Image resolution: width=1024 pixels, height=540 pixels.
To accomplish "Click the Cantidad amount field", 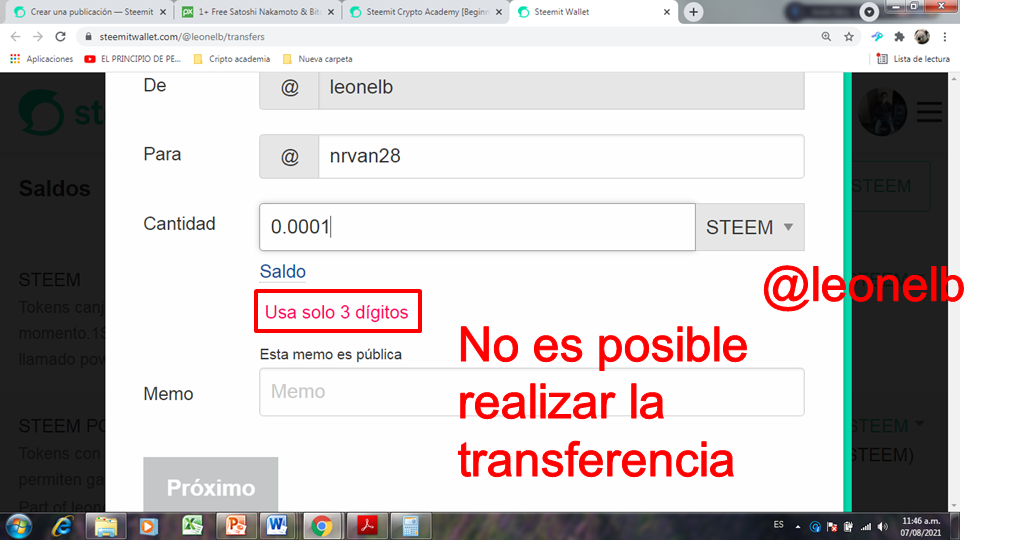I will click(477, 227).
